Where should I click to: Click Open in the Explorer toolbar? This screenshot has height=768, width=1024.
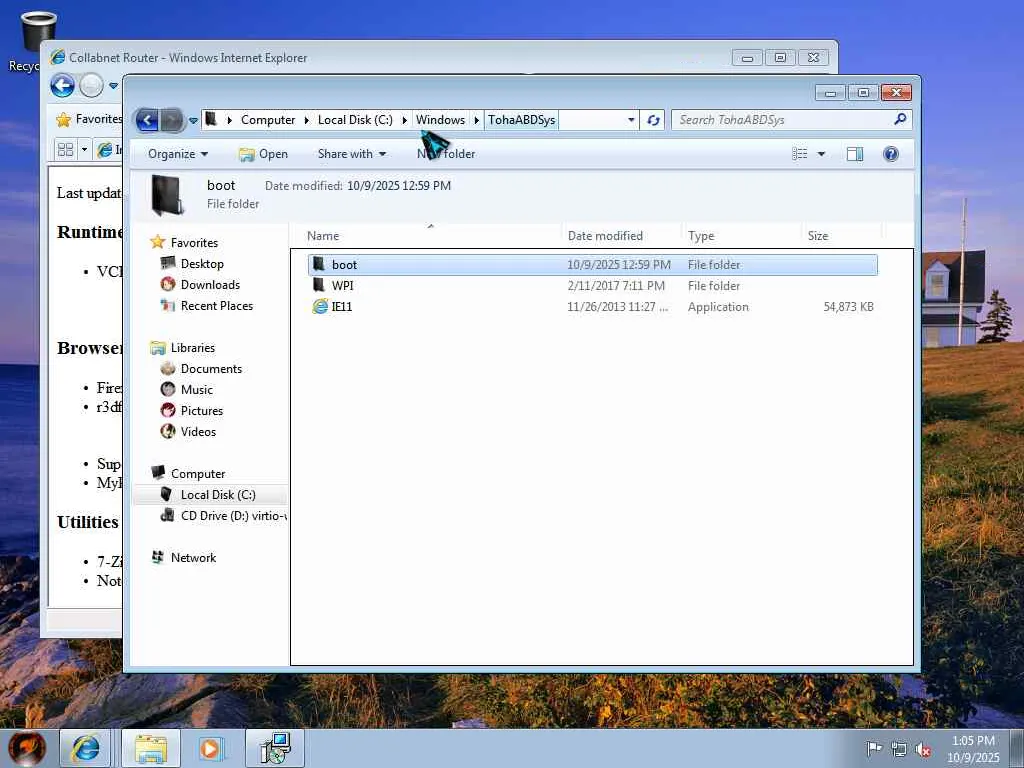264,154
